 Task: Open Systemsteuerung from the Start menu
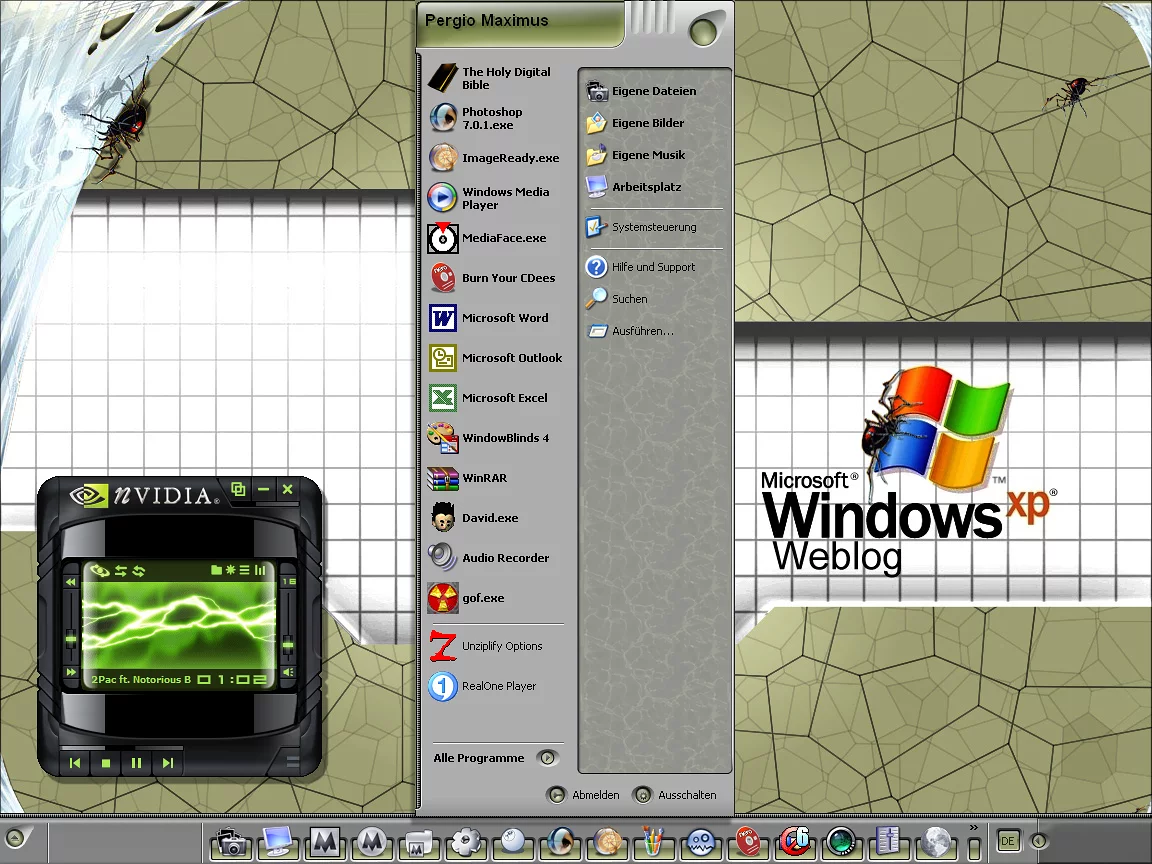[654, 227]
